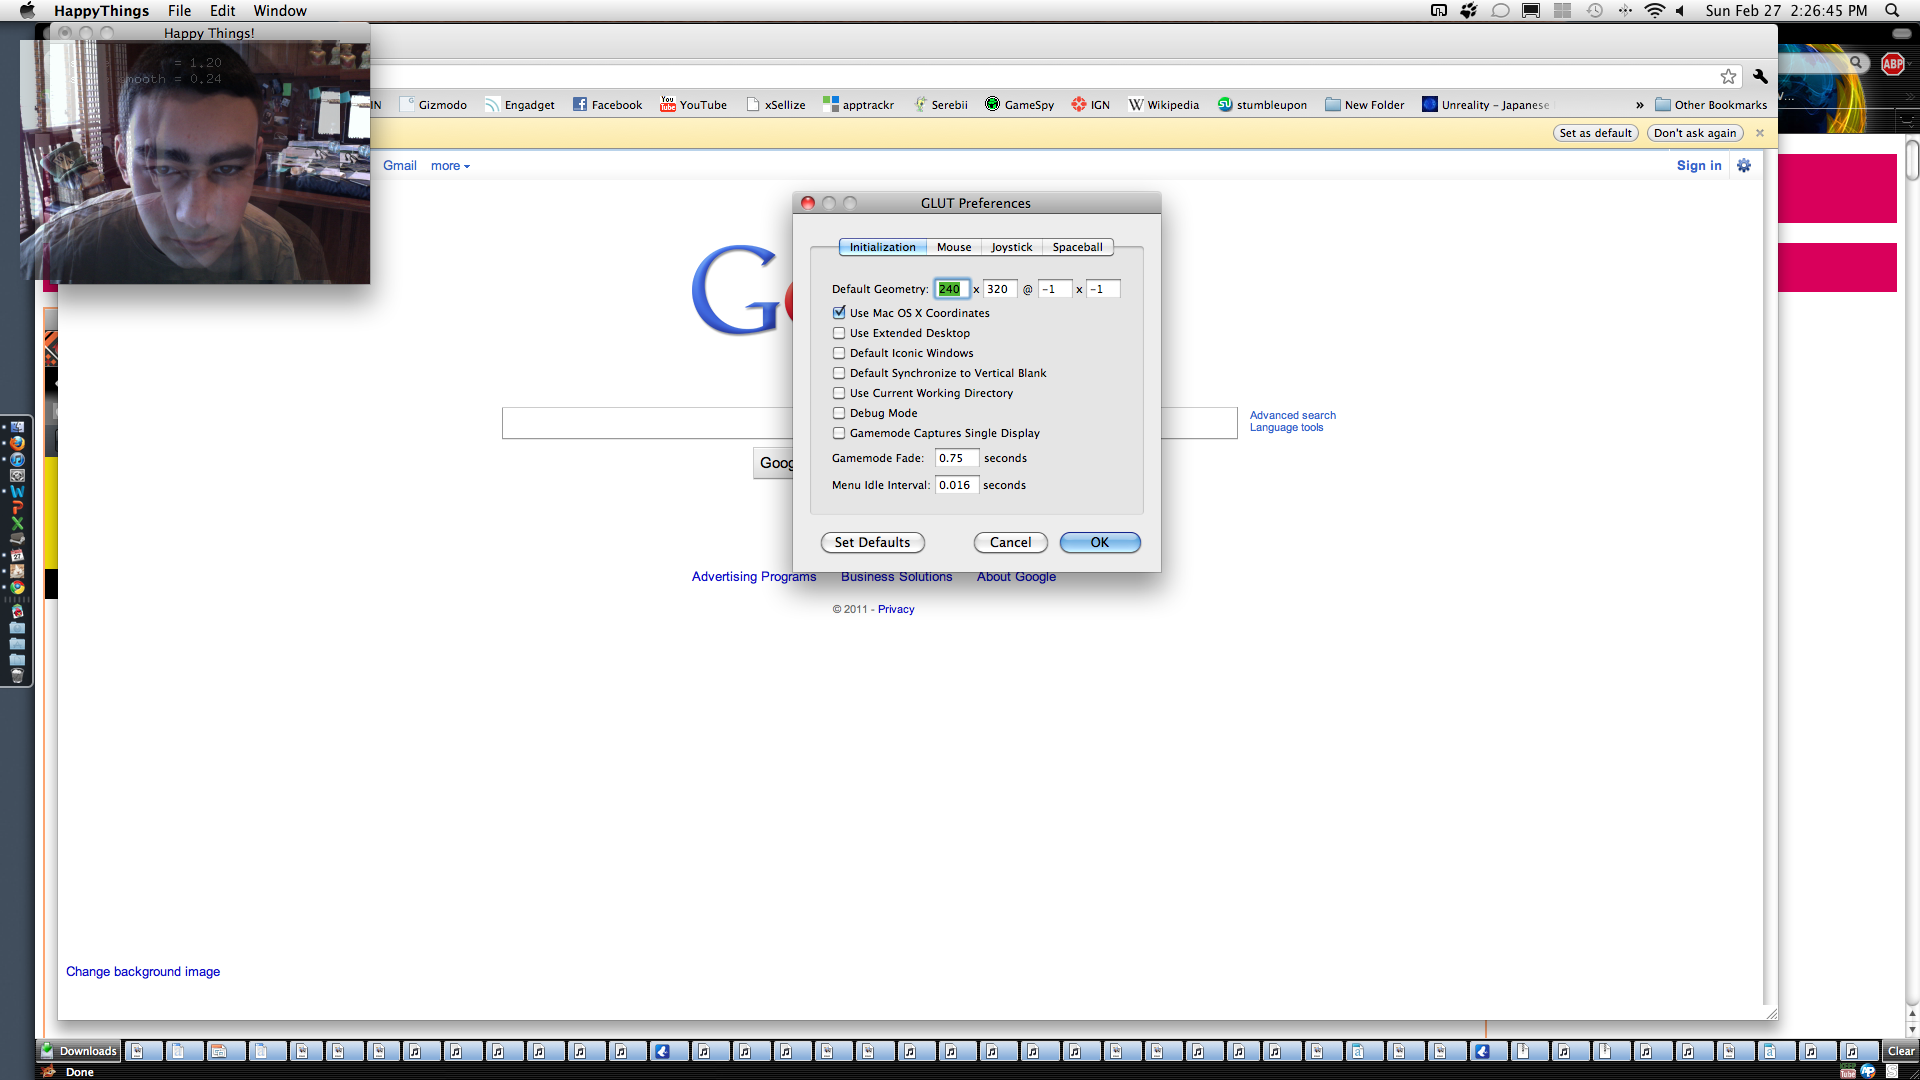Image resolution: width=1920 pixels, height=1080 pixels.
Task: Open the Facebook bookmark
Action: [607, 105]
